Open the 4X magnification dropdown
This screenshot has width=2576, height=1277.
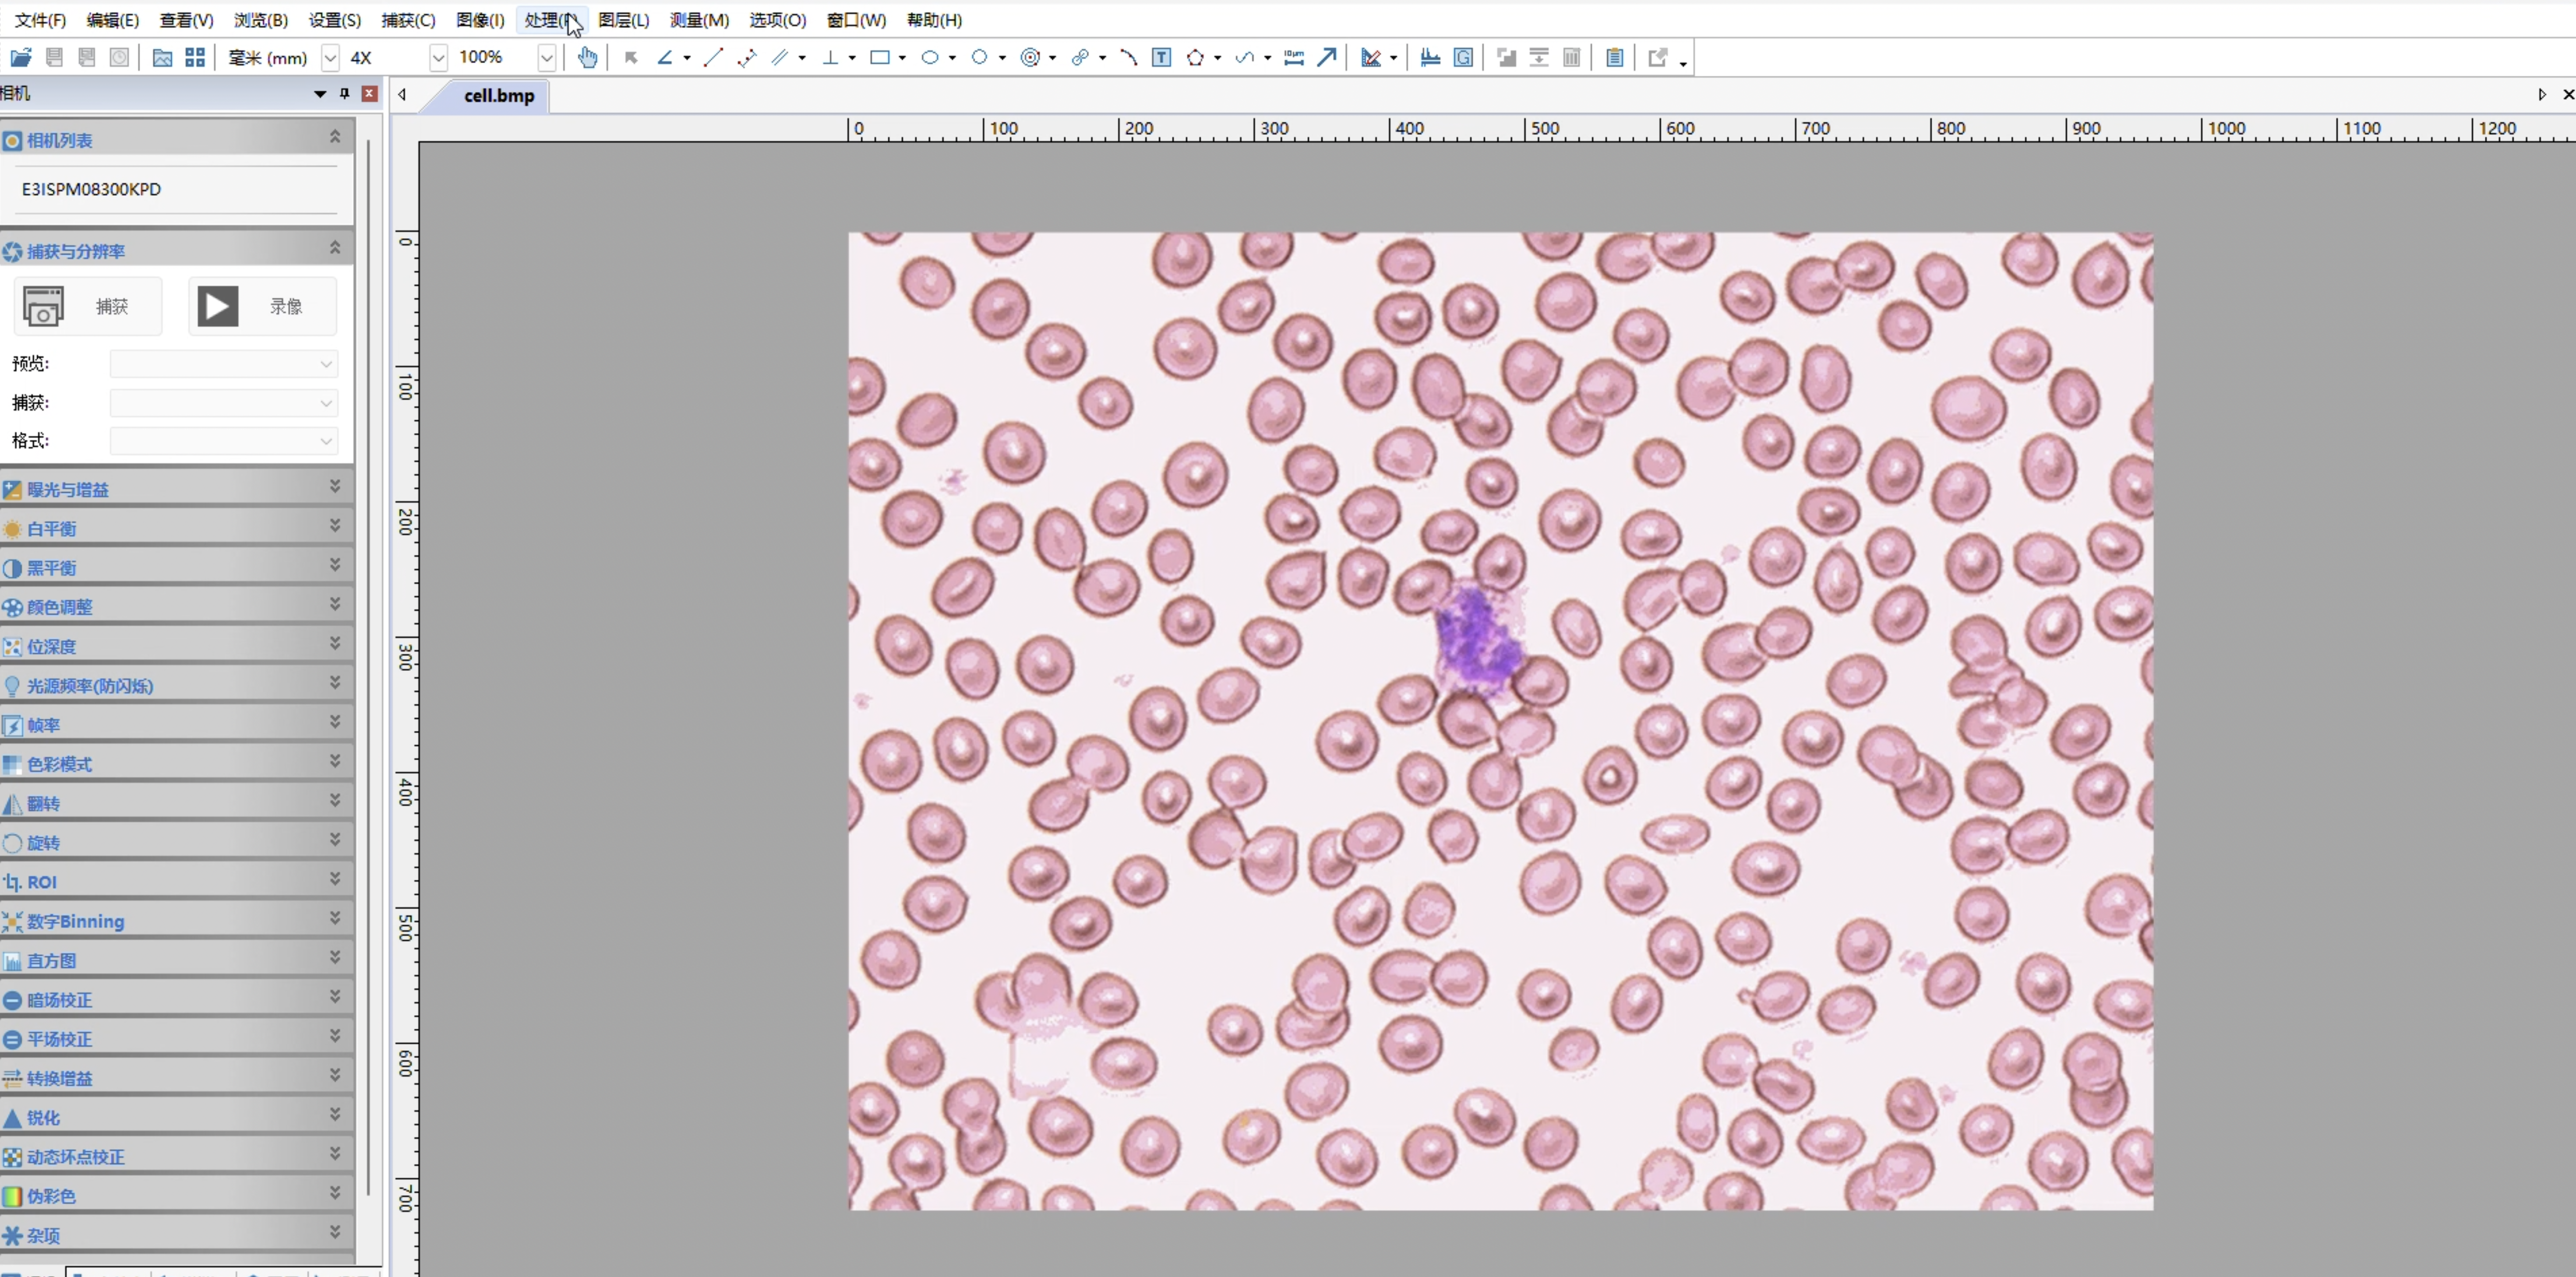(x=437, y=58)
